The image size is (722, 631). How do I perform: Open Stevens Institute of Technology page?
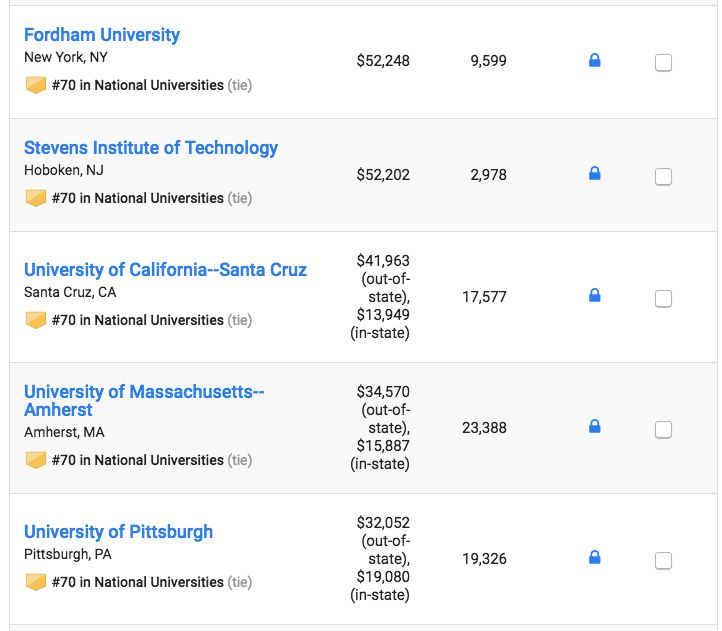tap(151, 148)
